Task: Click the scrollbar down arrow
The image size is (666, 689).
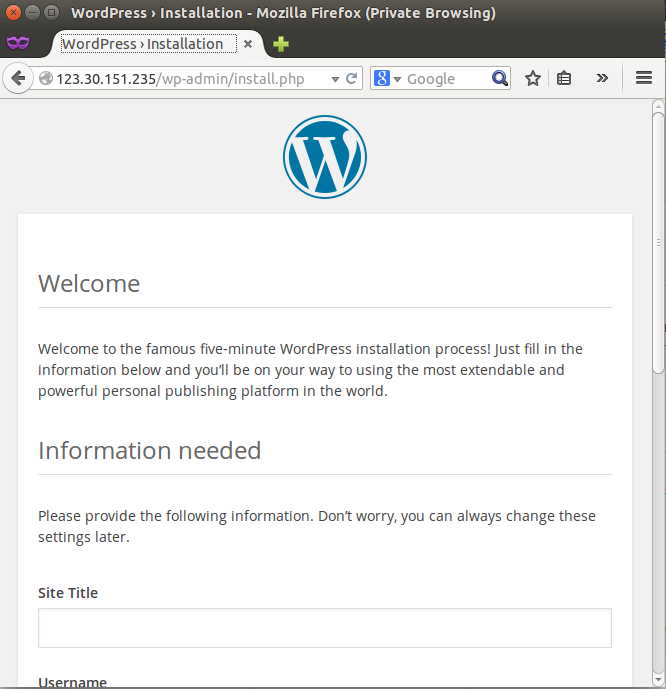Action: 658,680
